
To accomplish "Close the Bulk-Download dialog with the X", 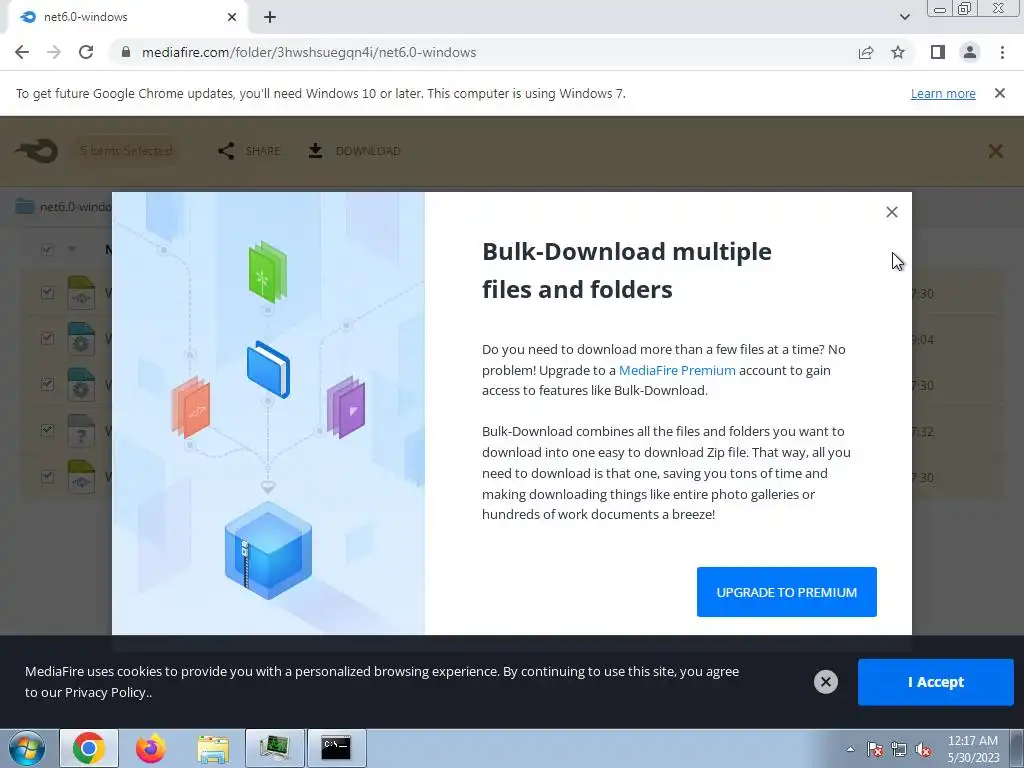I will (891, 212).
